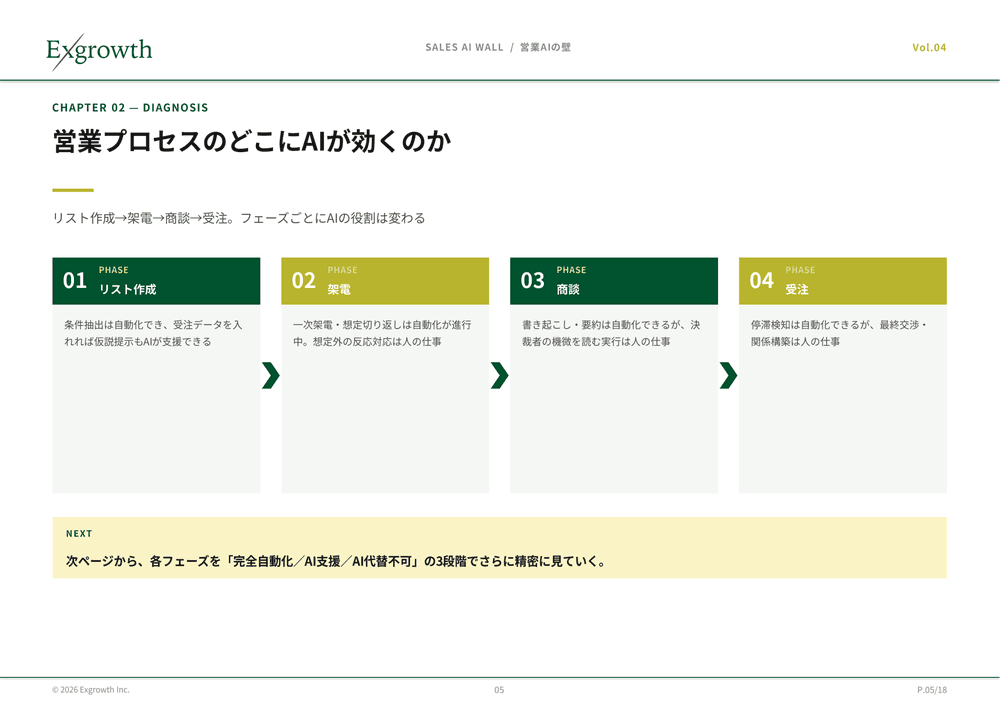Click the number '03' in phase header

[x=533, y=281]
